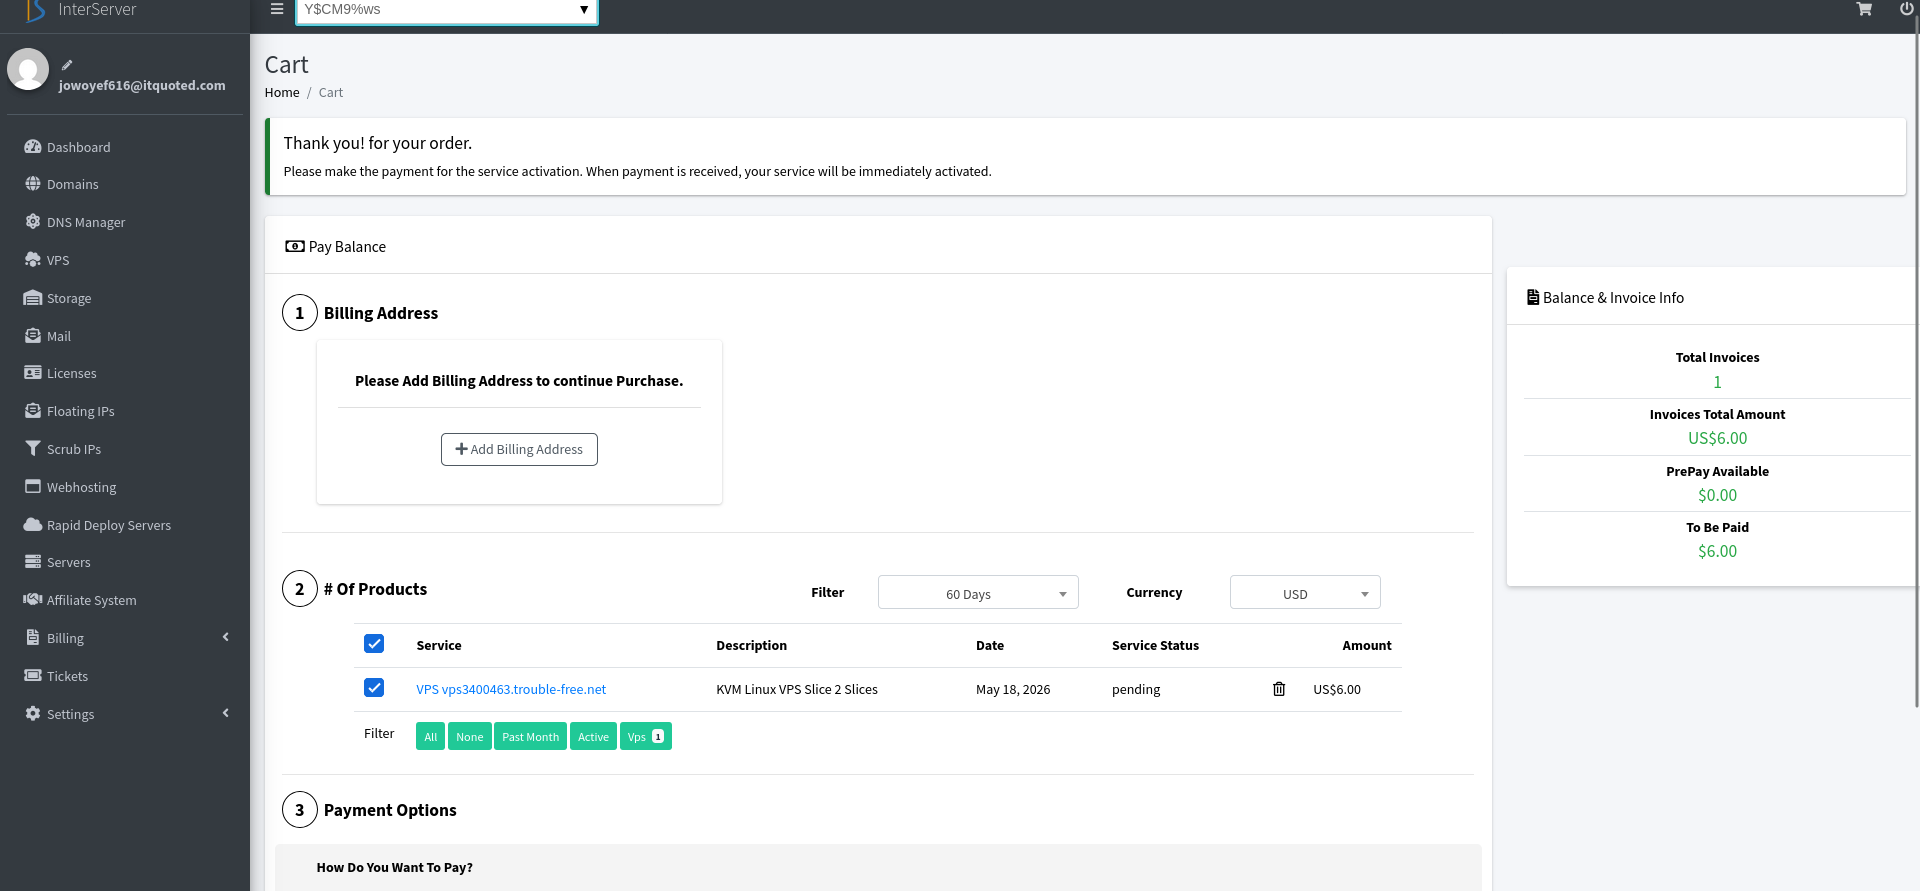
Task: Expand the Settings submenu chevron
Action: click(x=226, y=713)
